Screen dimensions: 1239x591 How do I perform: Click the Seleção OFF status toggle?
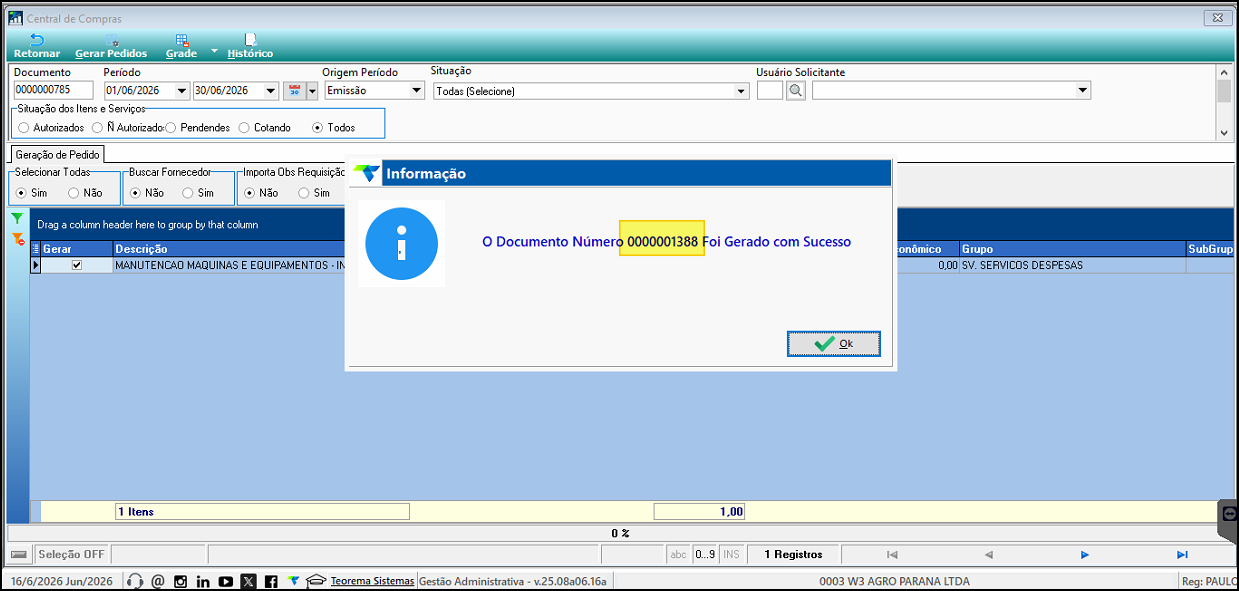[x=71, y=554]
